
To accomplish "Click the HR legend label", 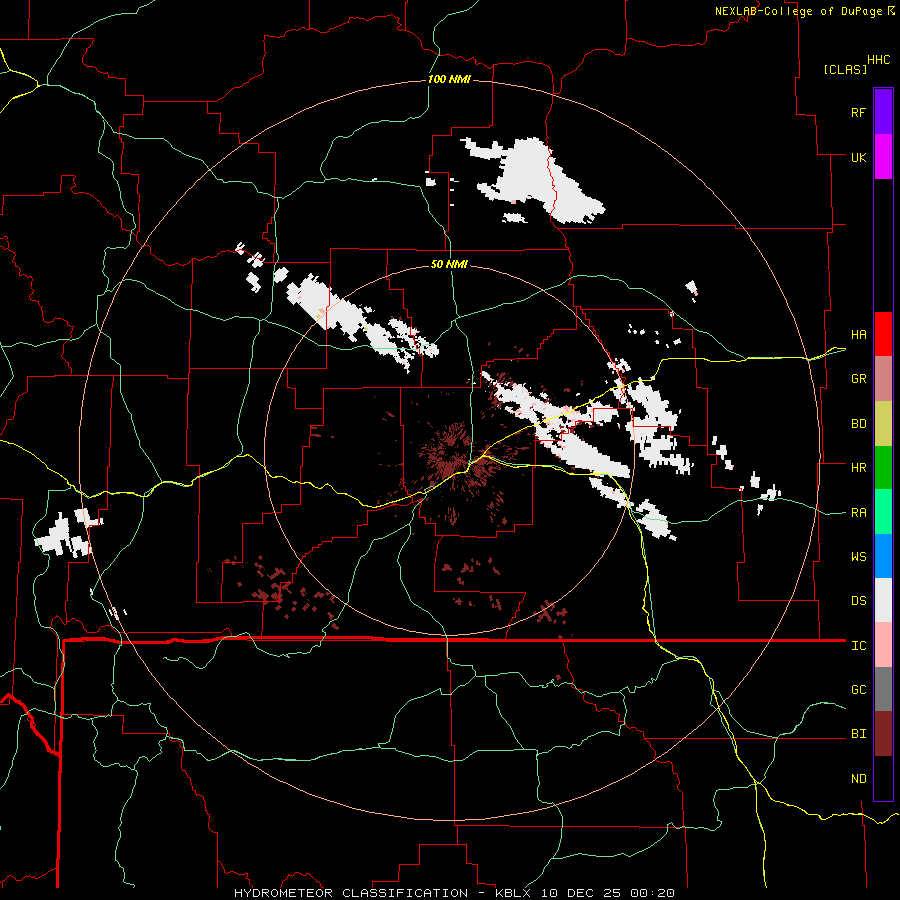I will point(858,468).
